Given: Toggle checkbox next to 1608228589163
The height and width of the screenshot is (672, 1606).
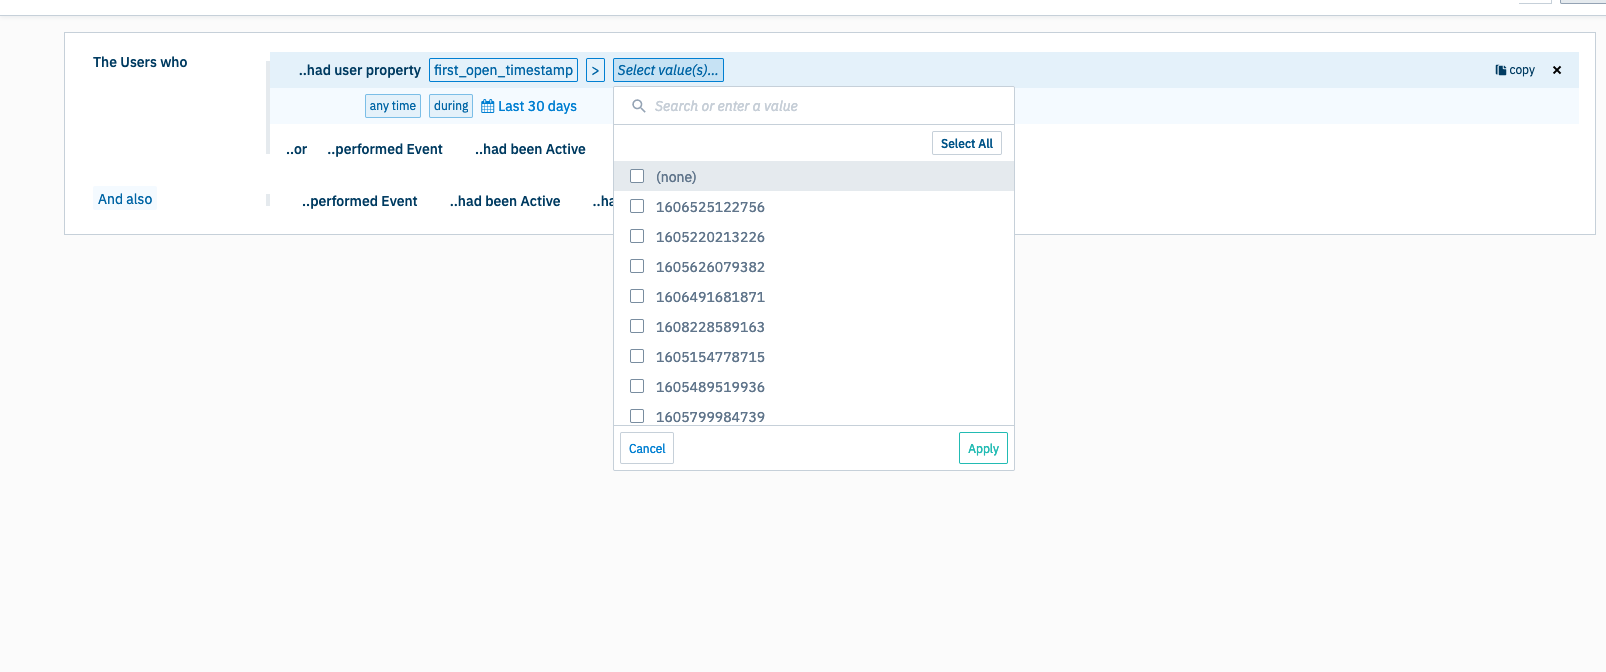Looking at the screenshot, I should point(637,326).
